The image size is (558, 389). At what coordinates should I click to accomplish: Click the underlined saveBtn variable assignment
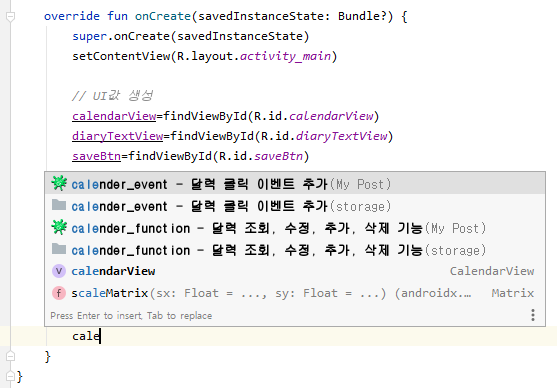tap(97, 156)
